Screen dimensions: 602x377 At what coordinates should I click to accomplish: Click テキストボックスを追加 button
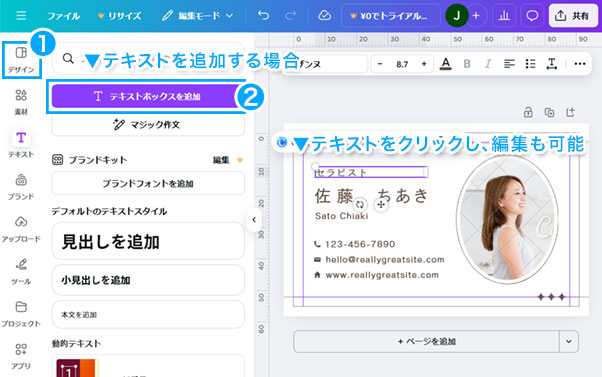click(148, 96)
